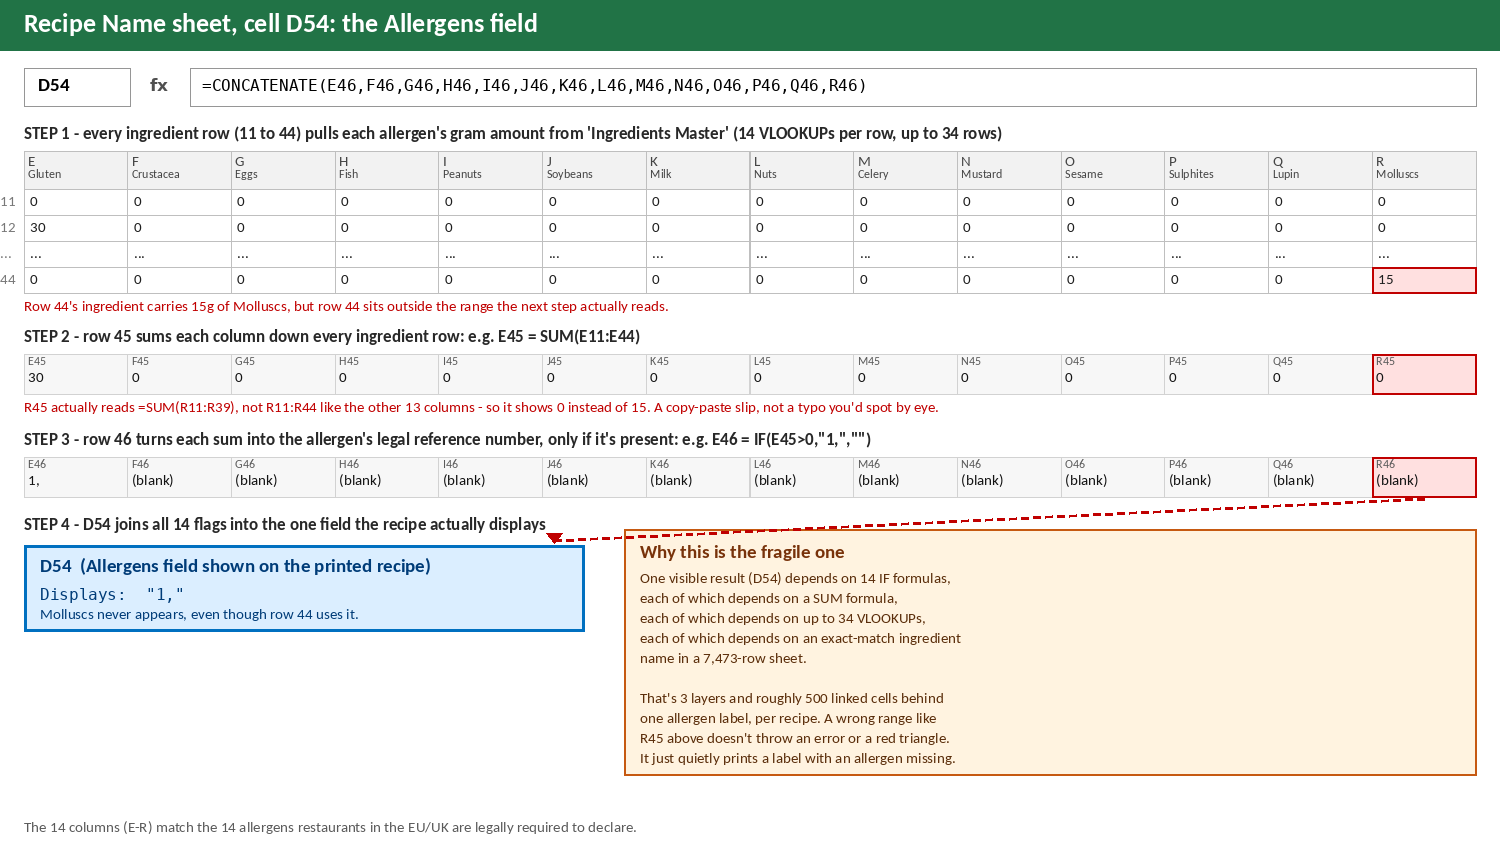1500x850 pixels.
Task: Select the R Molluscs column header
Action: point(1425,170)
